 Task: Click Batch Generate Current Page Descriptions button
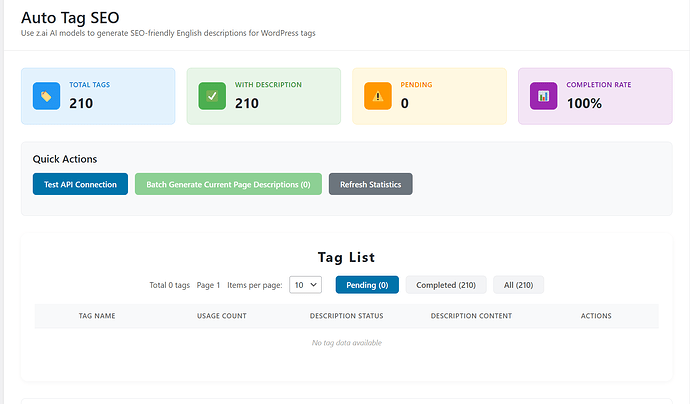pyautogui.click(x=228, y=184)
